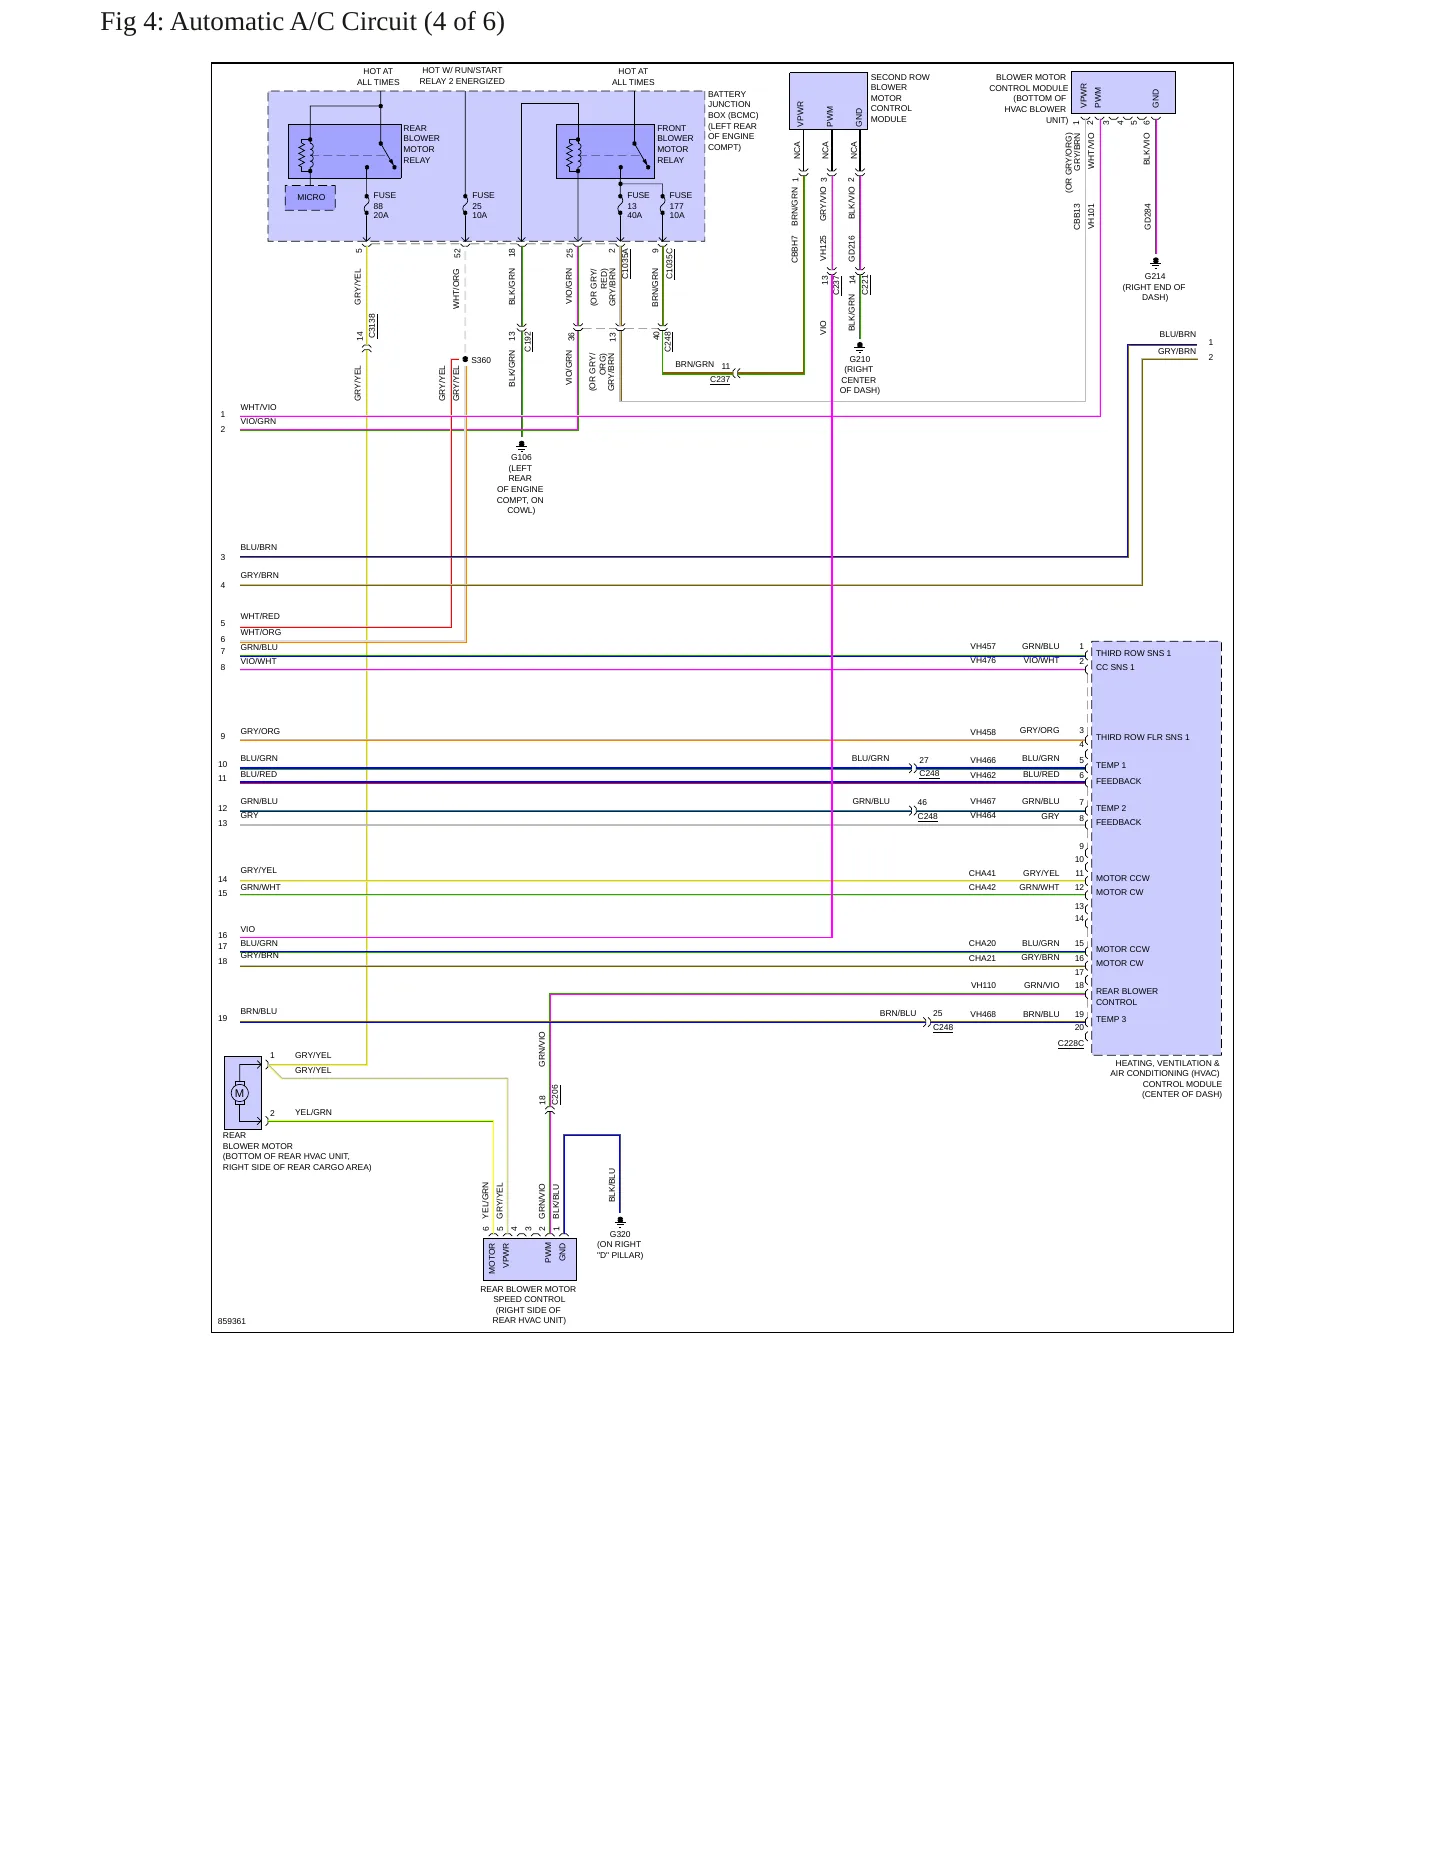1445x1870 pixels.
Task: Click the Fuse 88 20A label
Action: click(384, 206)
